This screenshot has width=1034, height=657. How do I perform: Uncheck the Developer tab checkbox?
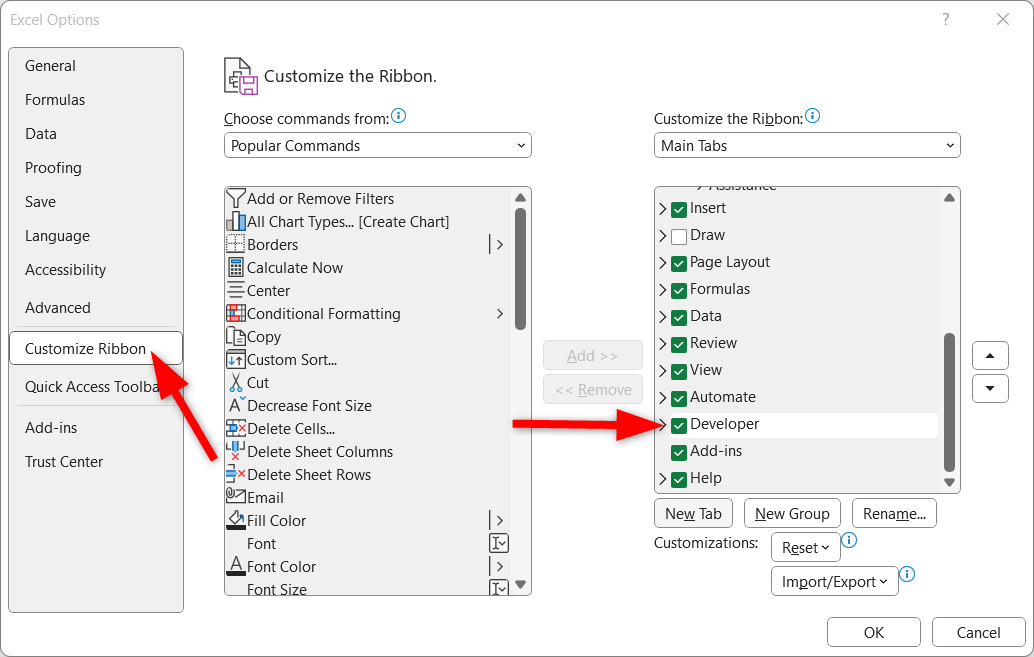point(679,425)
